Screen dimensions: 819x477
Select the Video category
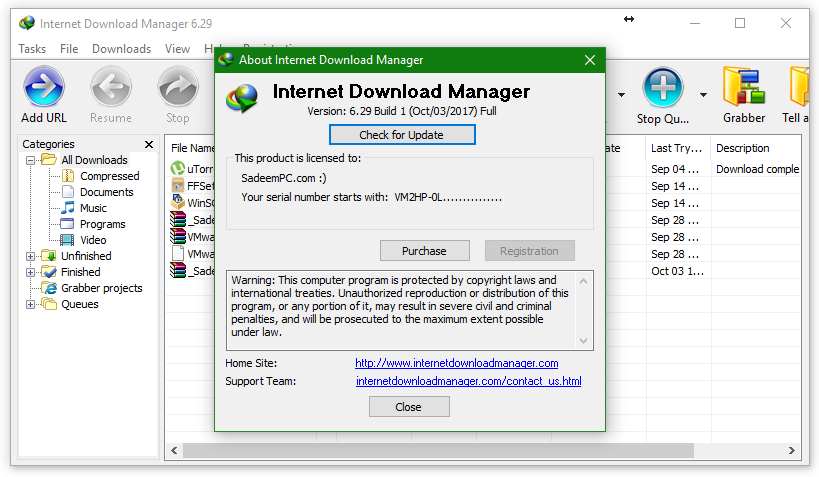click(93, 240)
